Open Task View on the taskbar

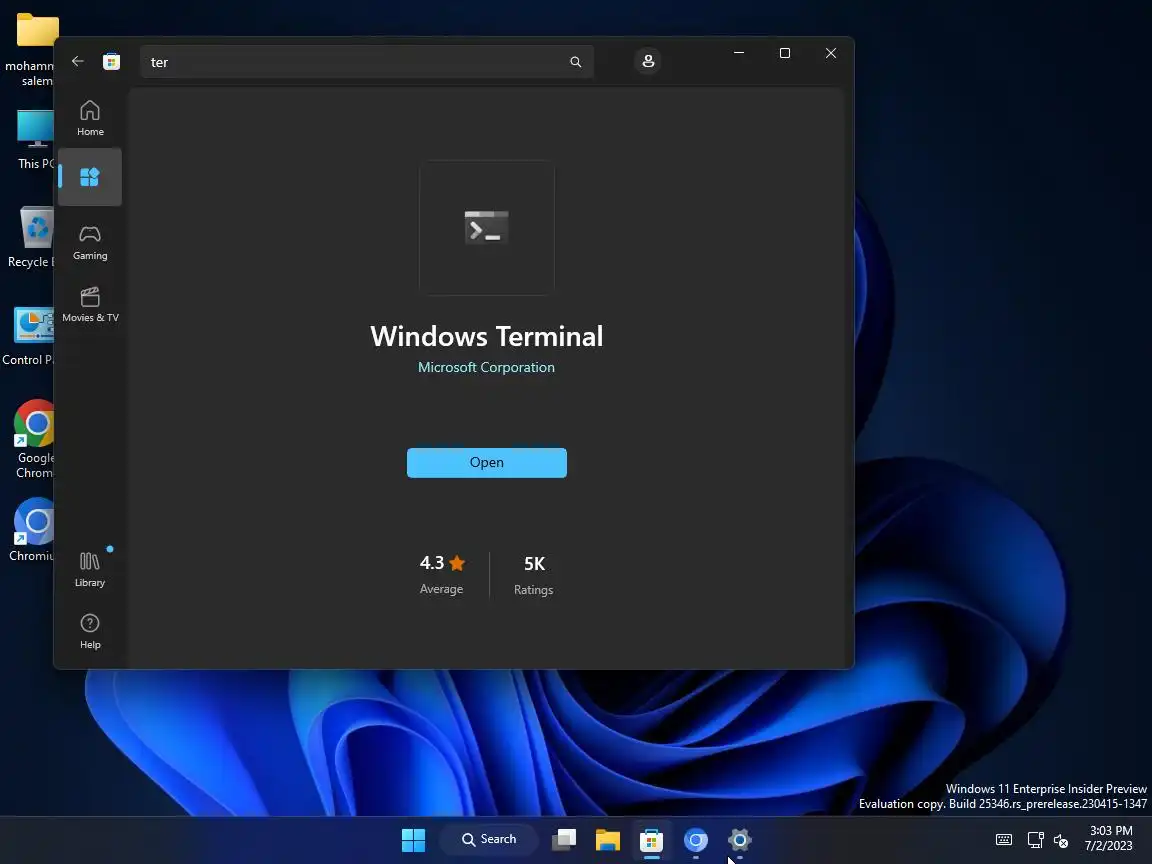tap(564, 840)
